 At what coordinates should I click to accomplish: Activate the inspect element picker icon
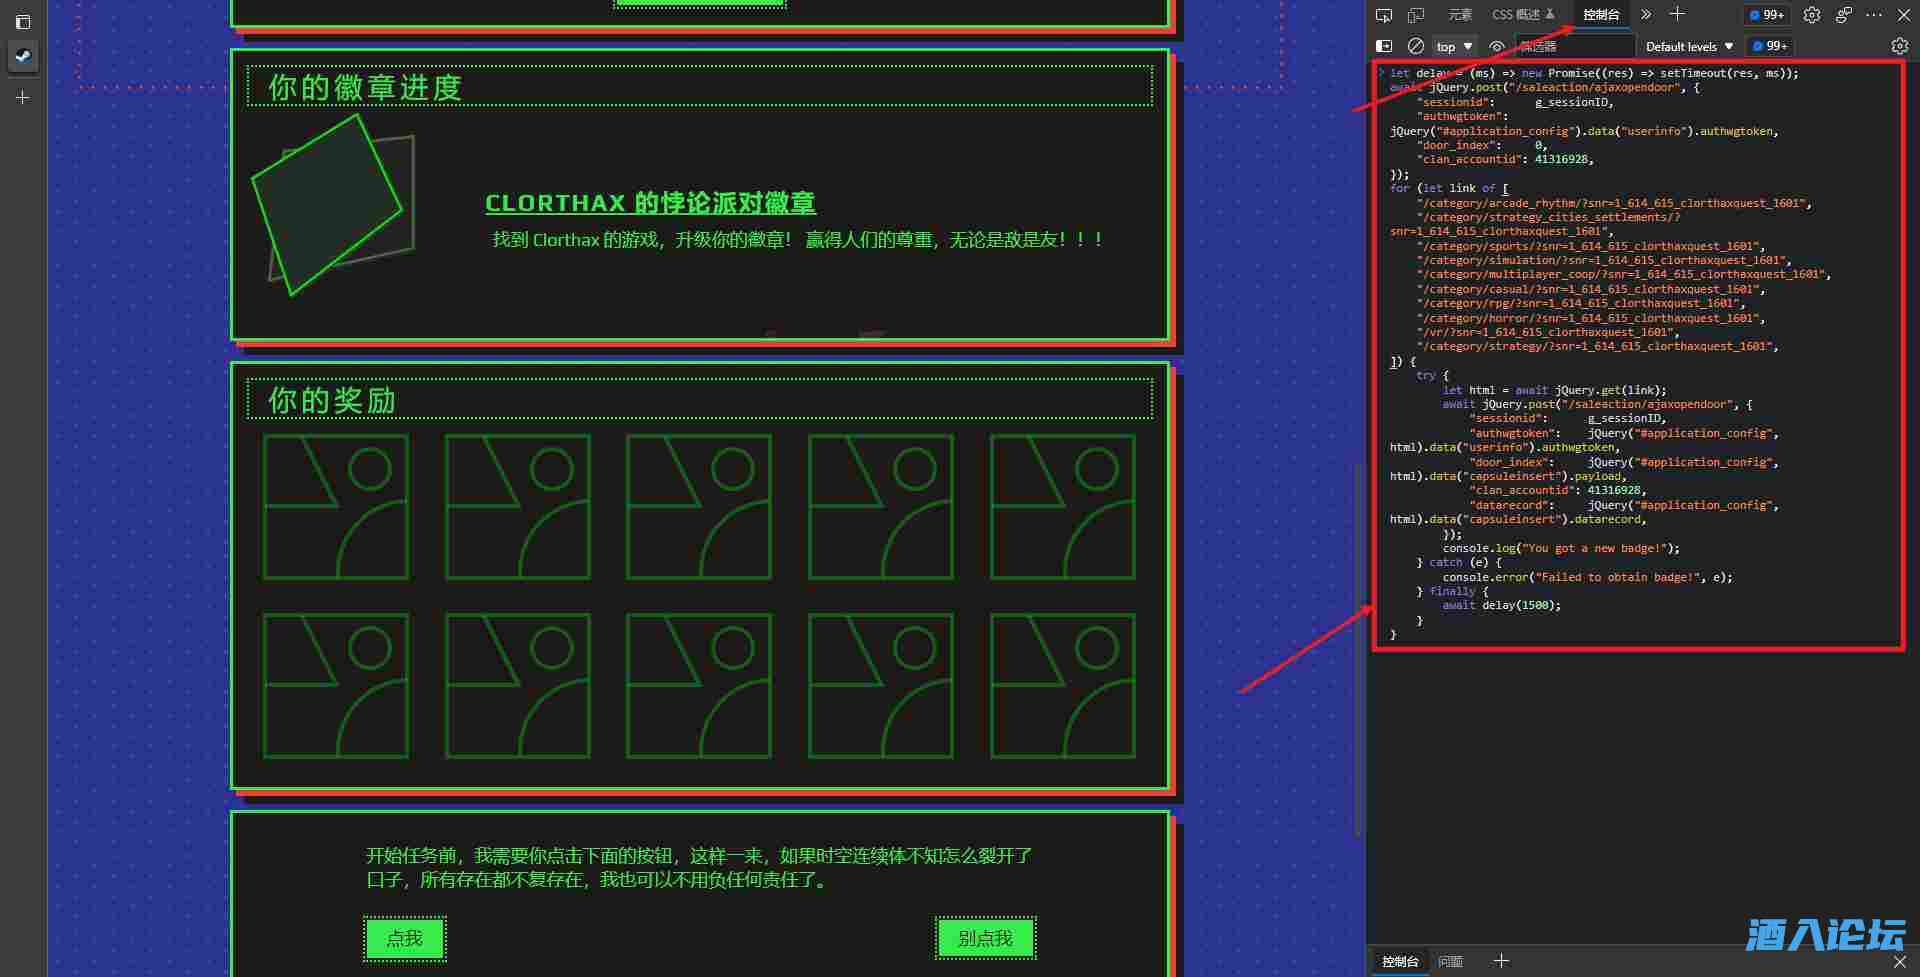[x=1384, y=15]
